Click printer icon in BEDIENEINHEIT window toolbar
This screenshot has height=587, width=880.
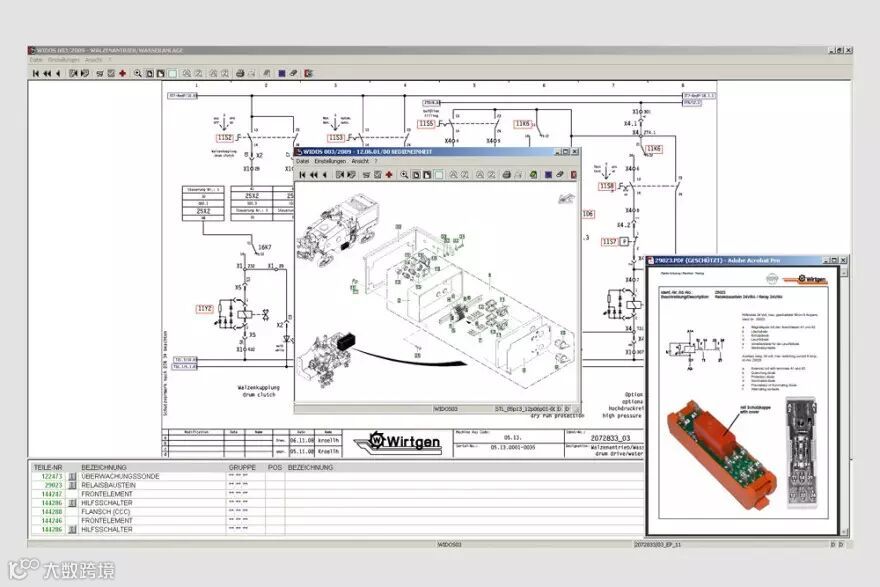tap(507, 175)
